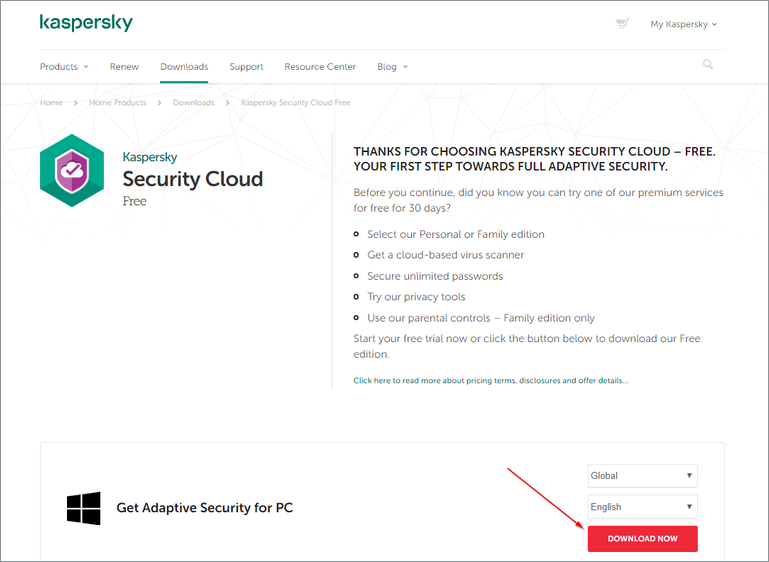Expand the Products menu
Image resolution: width=769 pixels, height=562 pixels.
(x=64, y=67)
